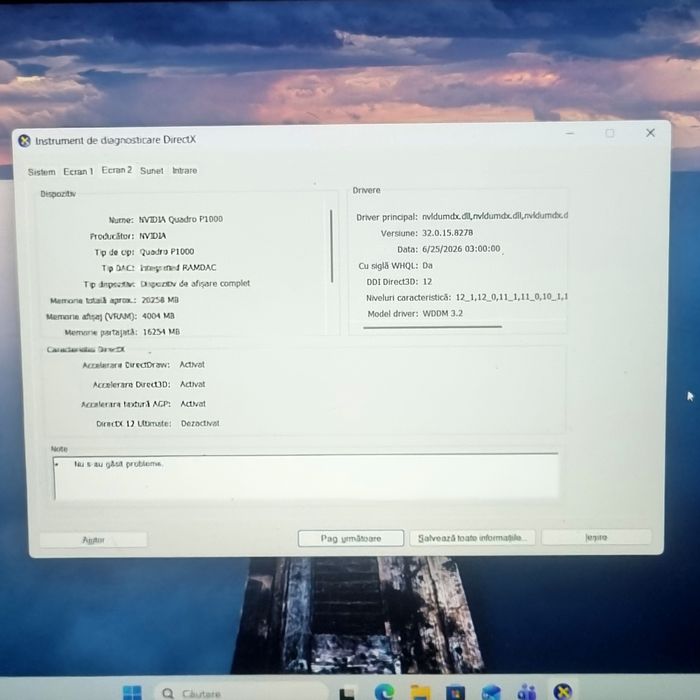The width and height of the screenshot is (700, 700).
Task: Click the taskbar Căutare search box
Action: [x=241, y=693]
